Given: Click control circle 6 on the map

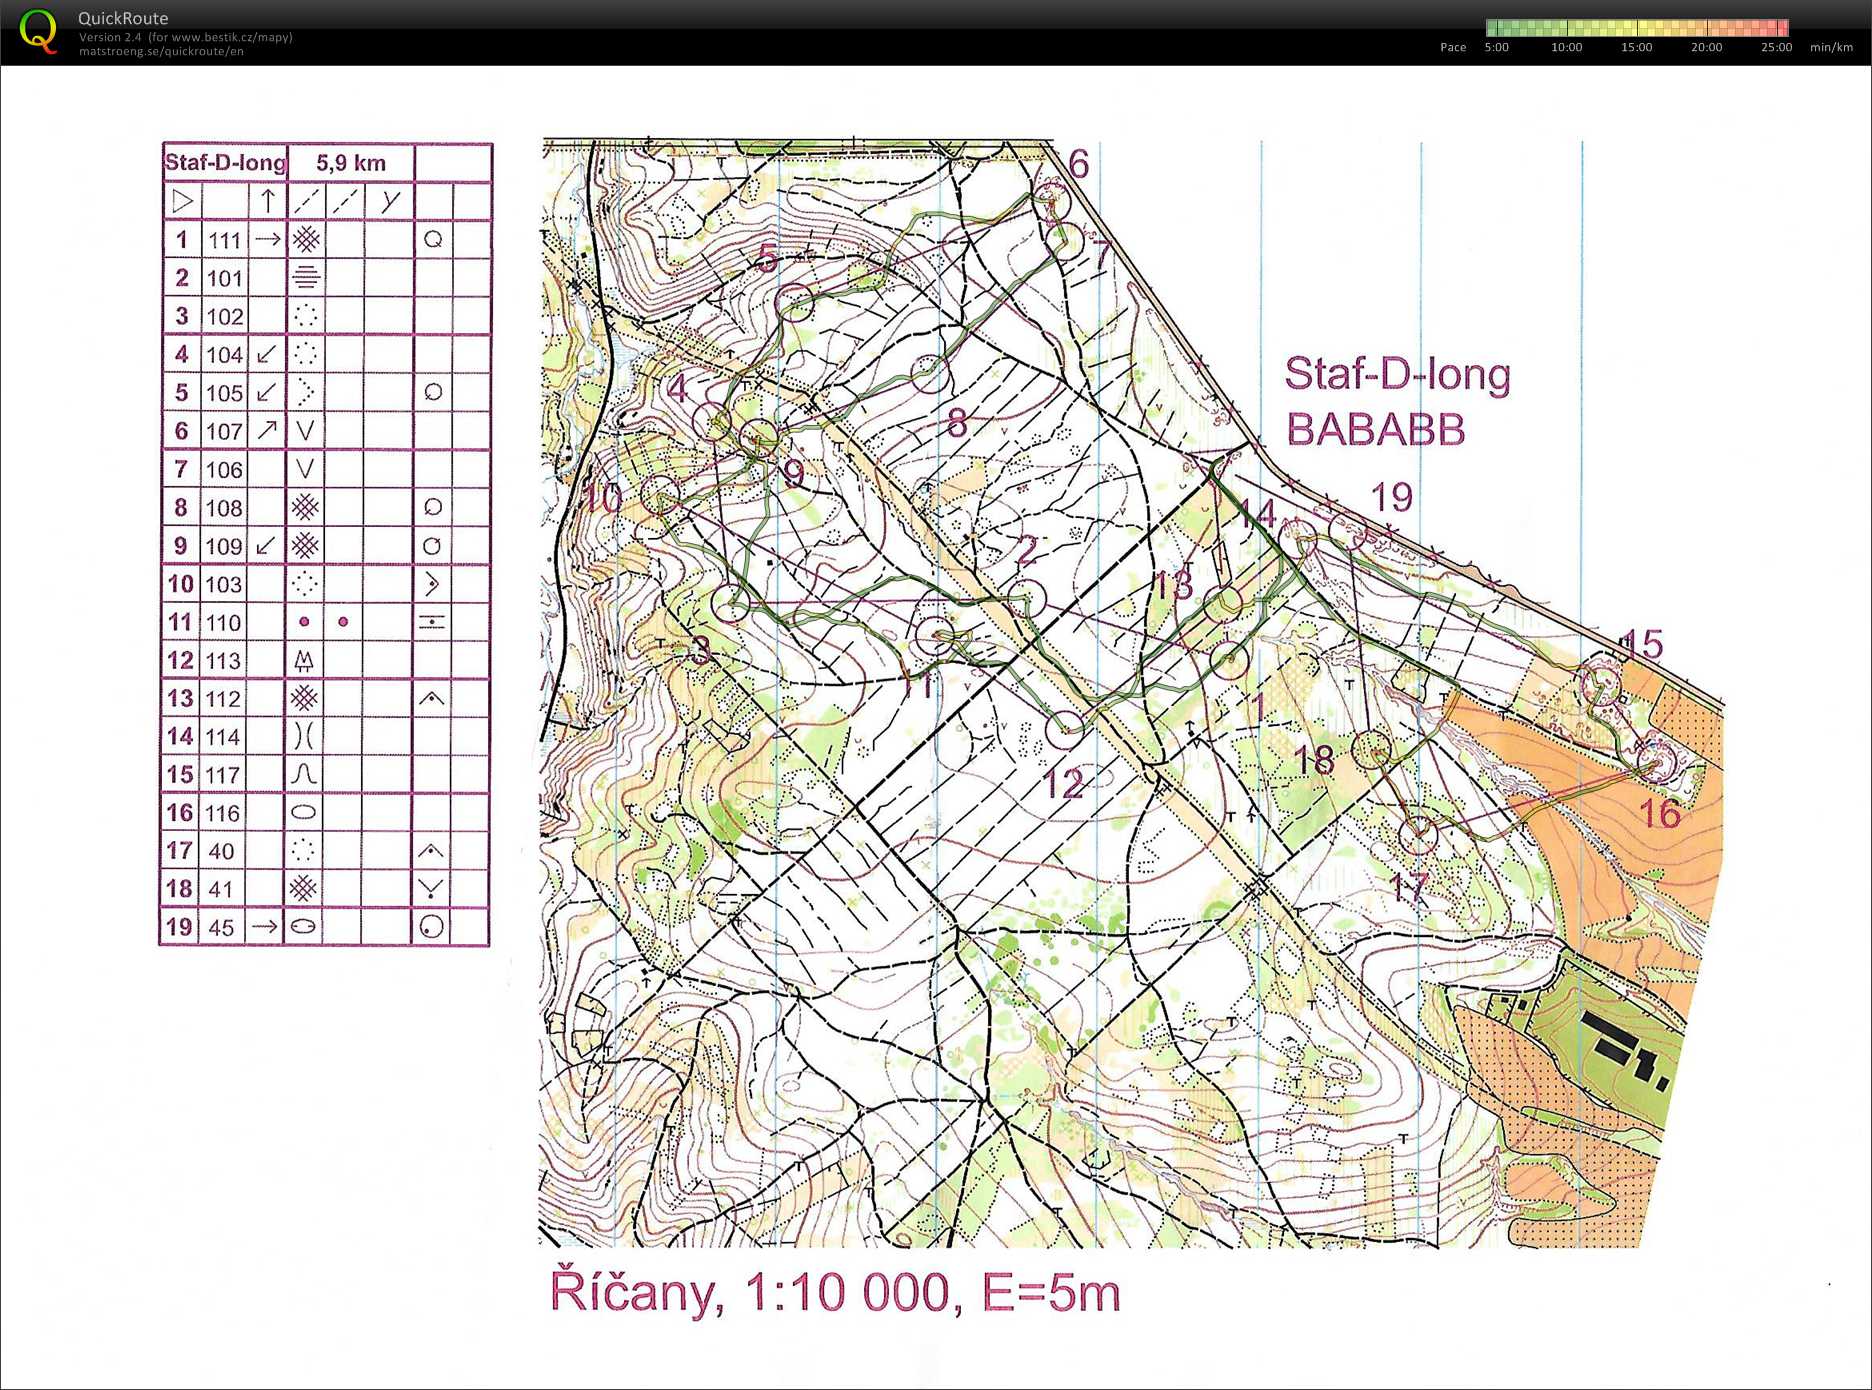Looking at the screenshot, I should tap(1050, 199).
